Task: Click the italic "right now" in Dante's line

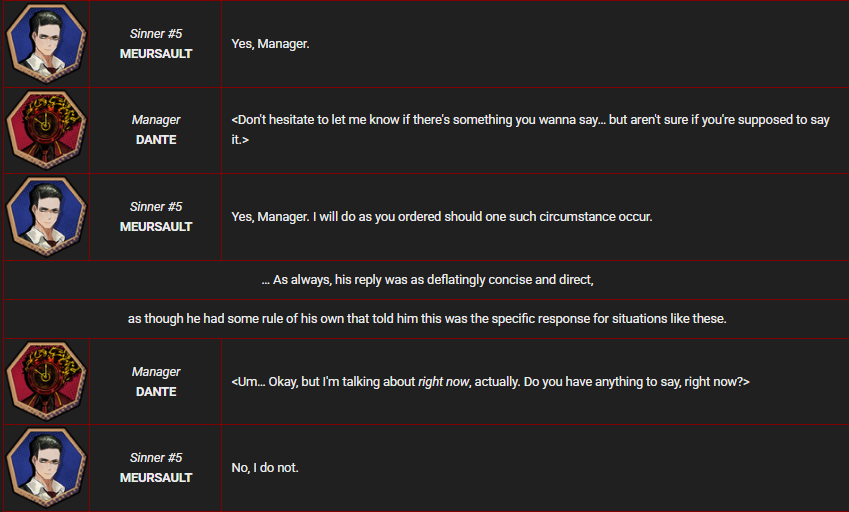Action: pyautogui.click(x=443, y=382)
